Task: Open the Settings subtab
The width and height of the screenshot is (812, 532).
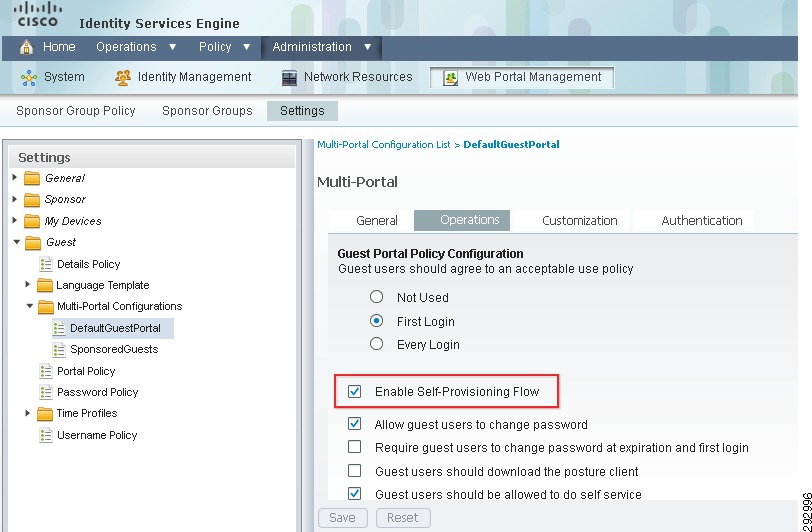Action: [x=302, y=111]
